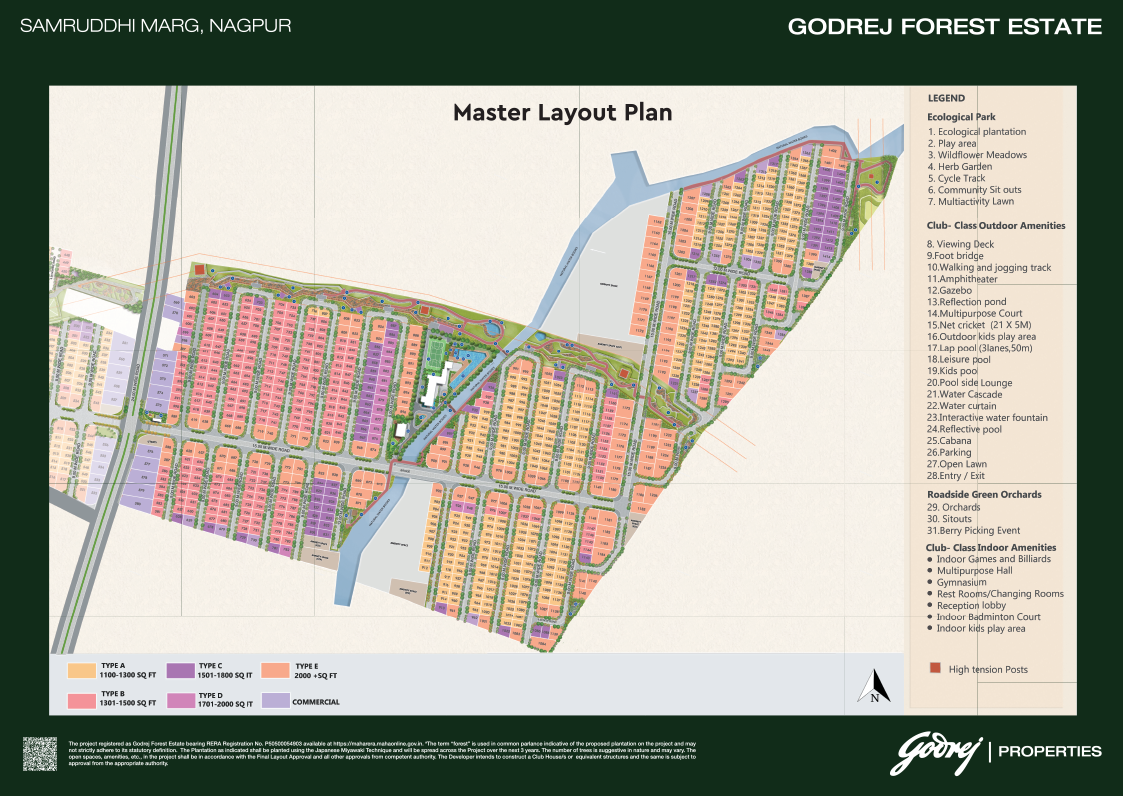Select the Commercial legend color swatch

(275, 701)
